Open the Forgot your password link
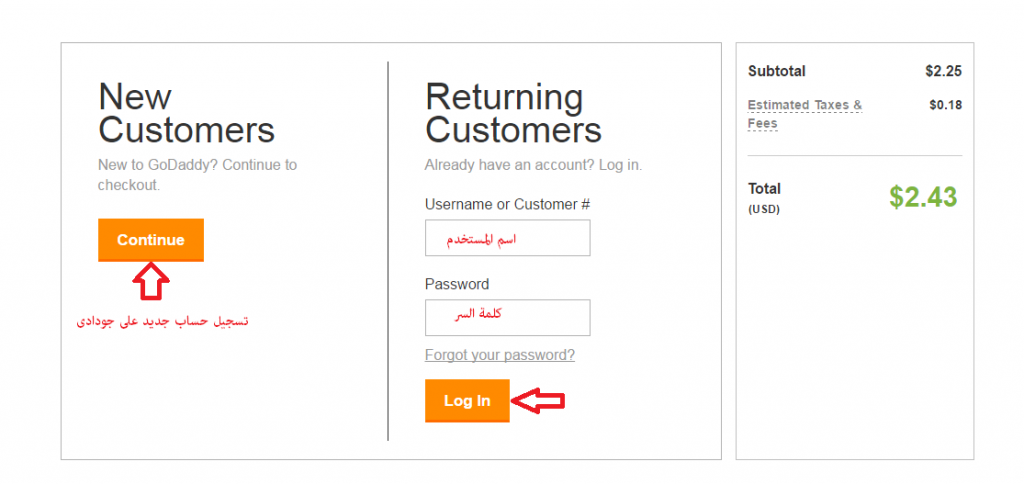Screen dimensions: 1024x484 click(499, 355)
